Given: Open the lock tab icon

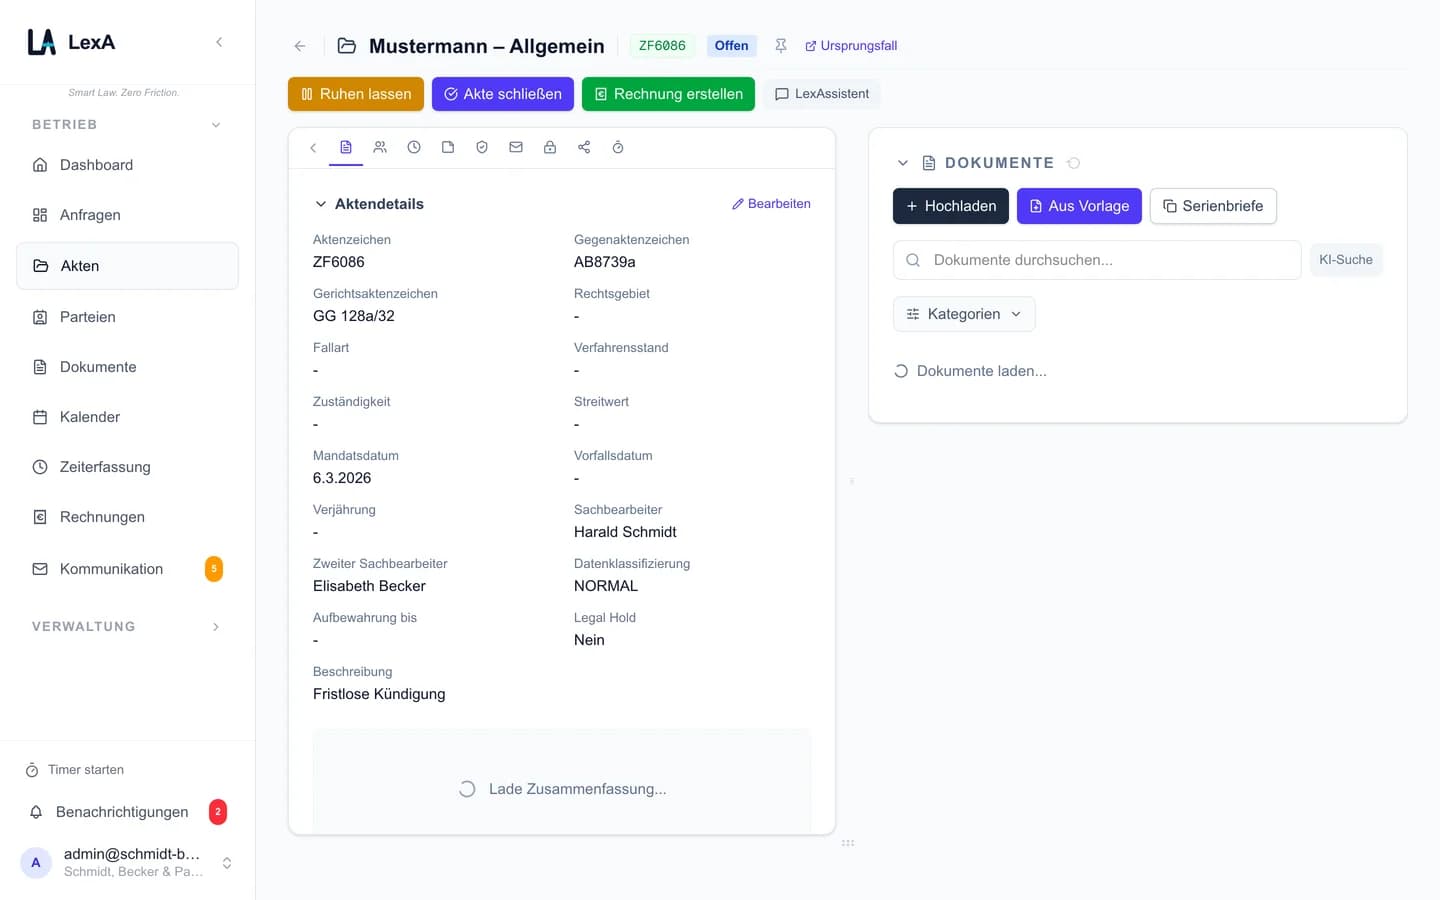Looking at the screenshot, I should tap(550, 147).
